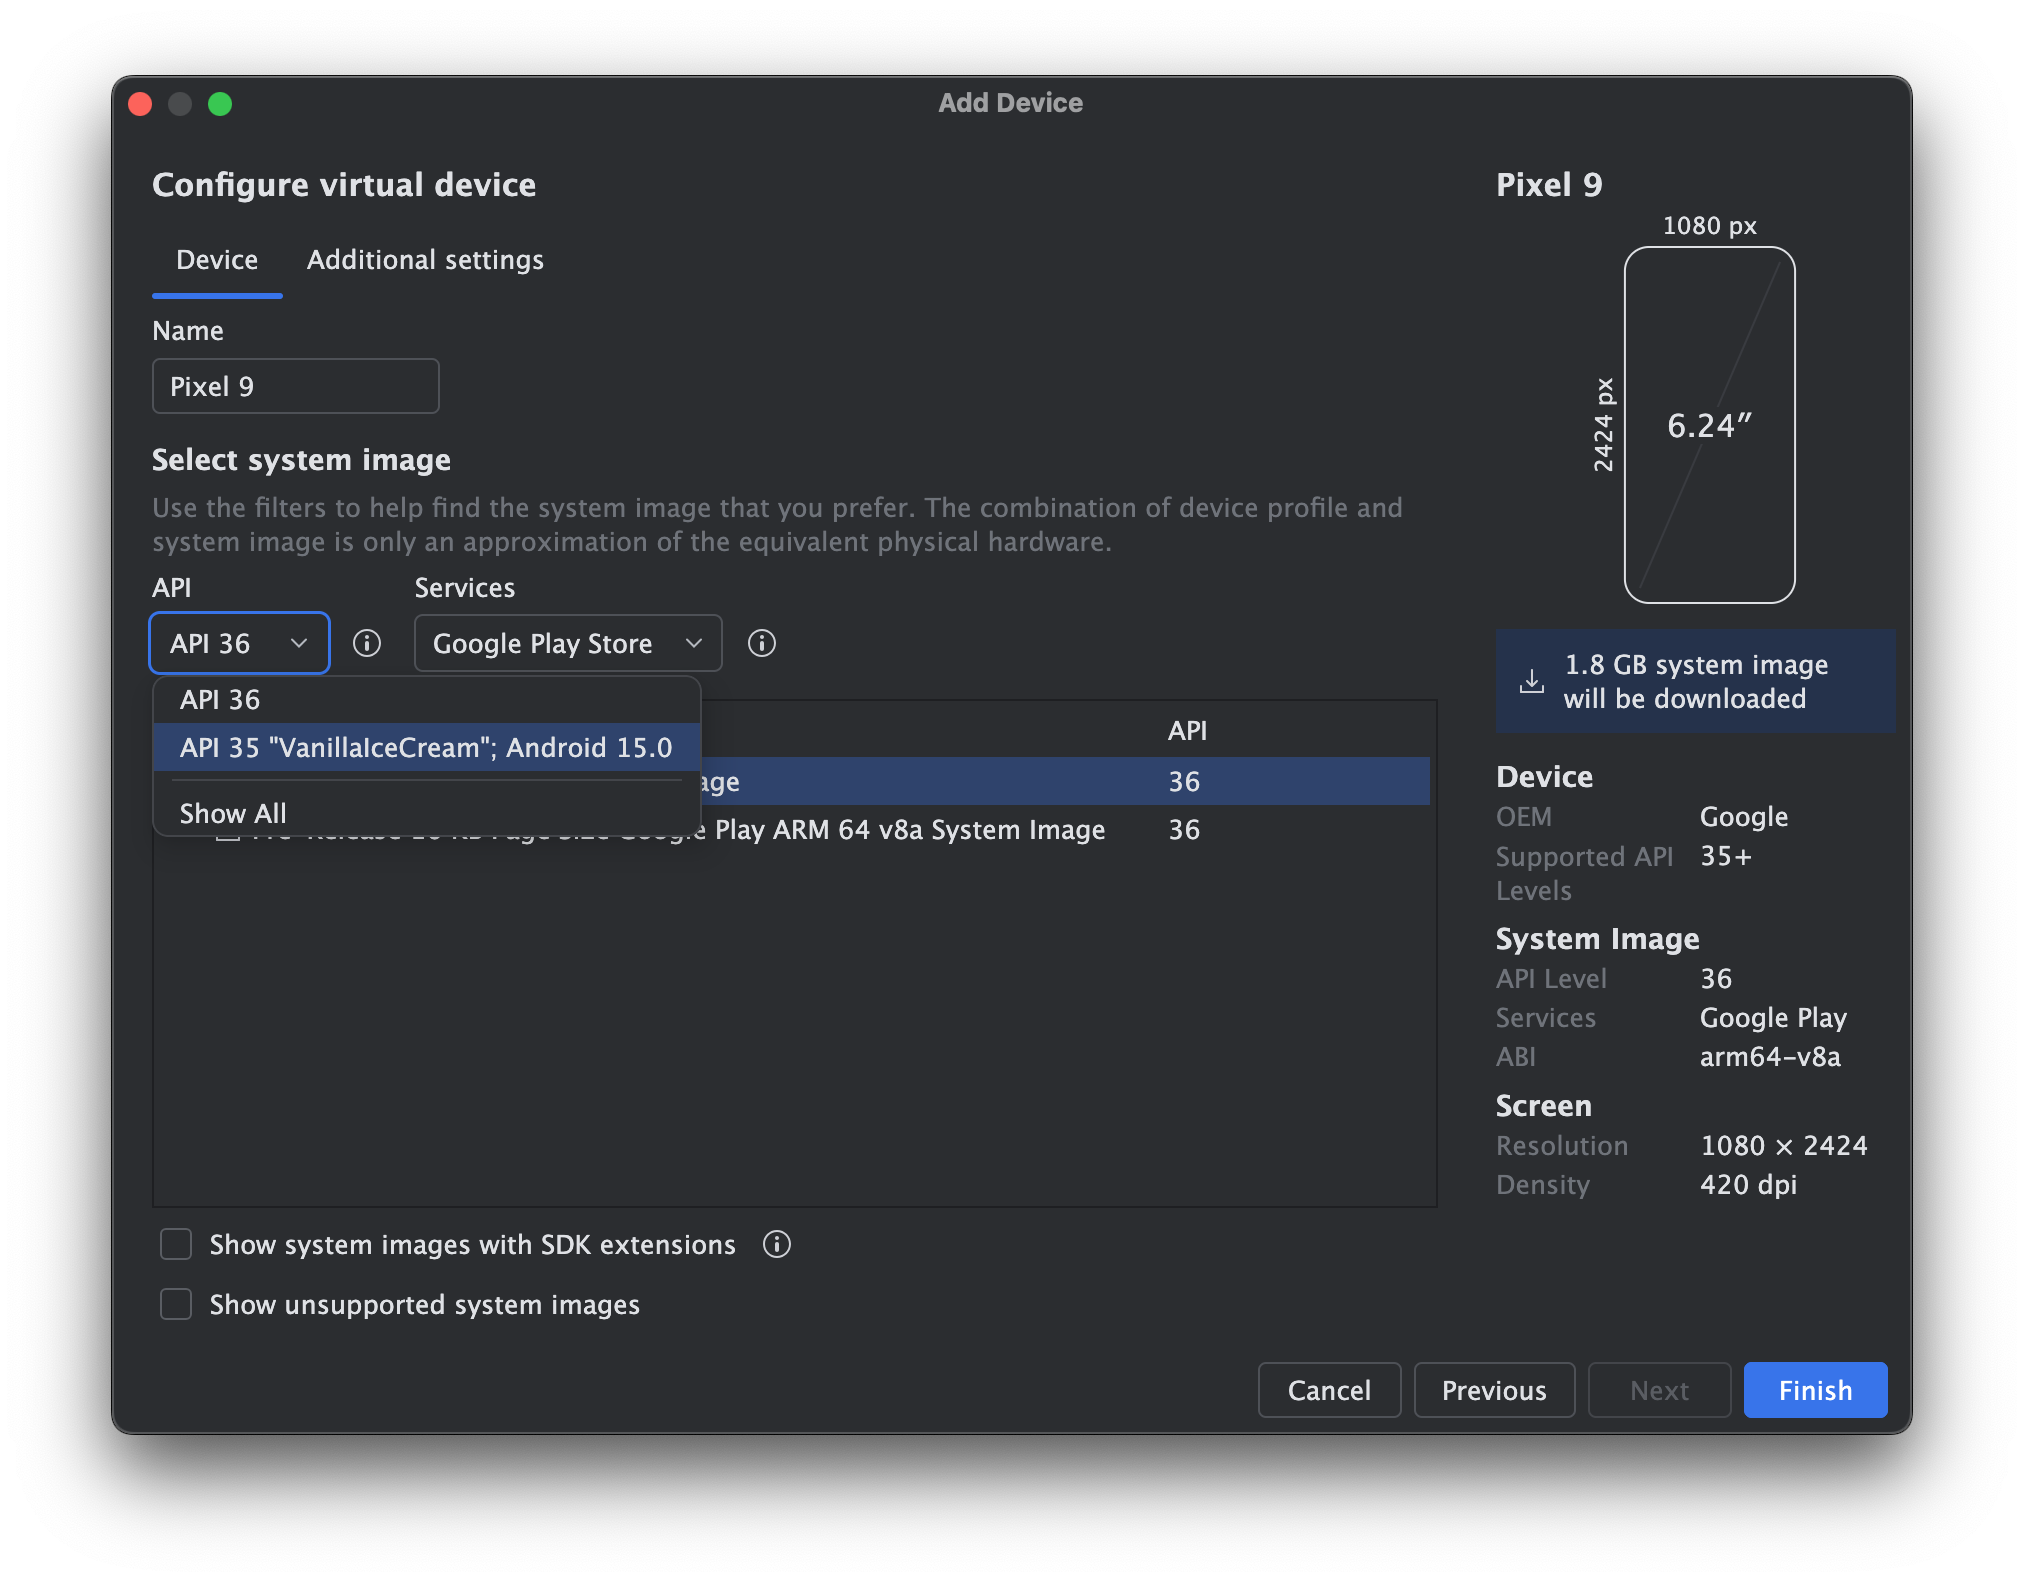The width and height of the screenshot is (2024, 1582).
Task: Select API 35 VanillaIceCream option
Action: (426, 748)
